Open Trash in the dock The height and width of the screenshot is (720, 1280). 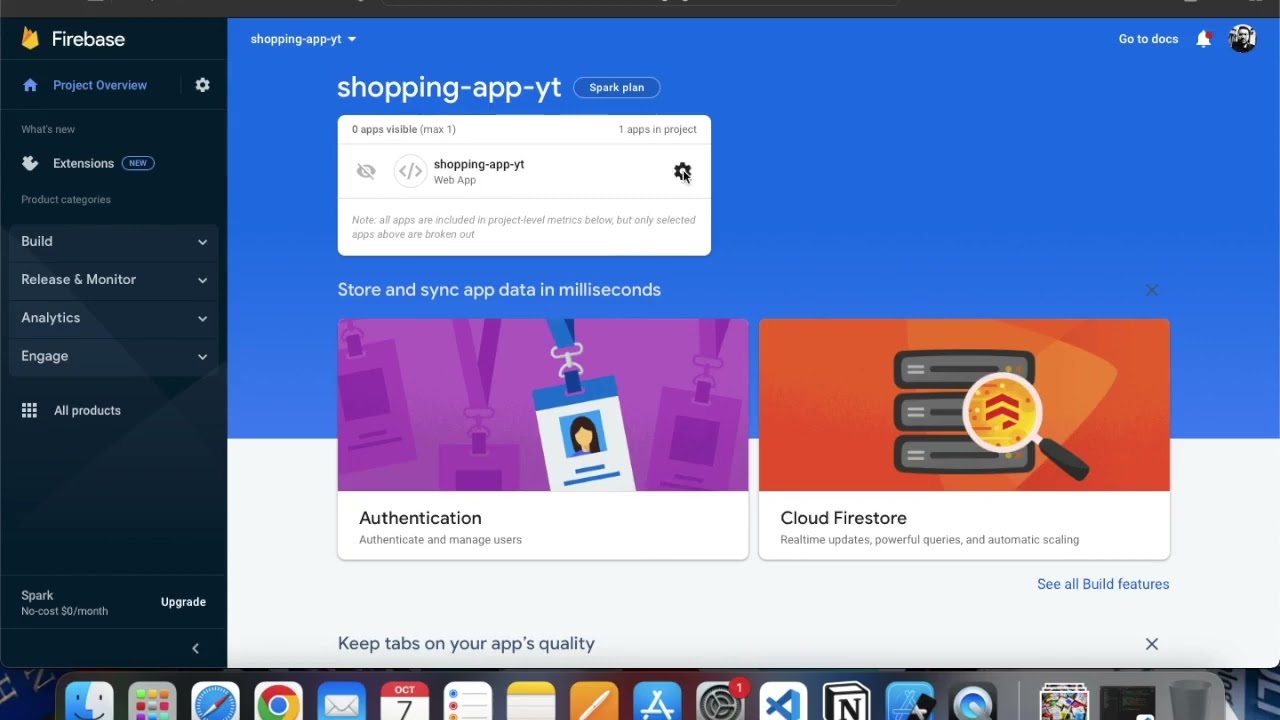click(1190, 702)
